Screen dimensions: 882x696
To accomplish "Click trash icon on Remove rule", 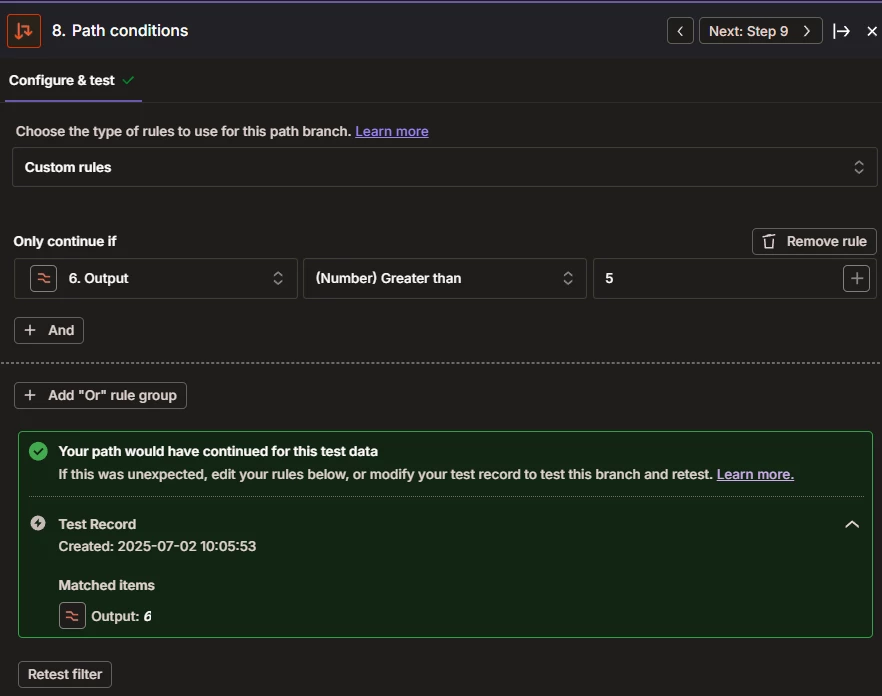I will tap(768, 241).
